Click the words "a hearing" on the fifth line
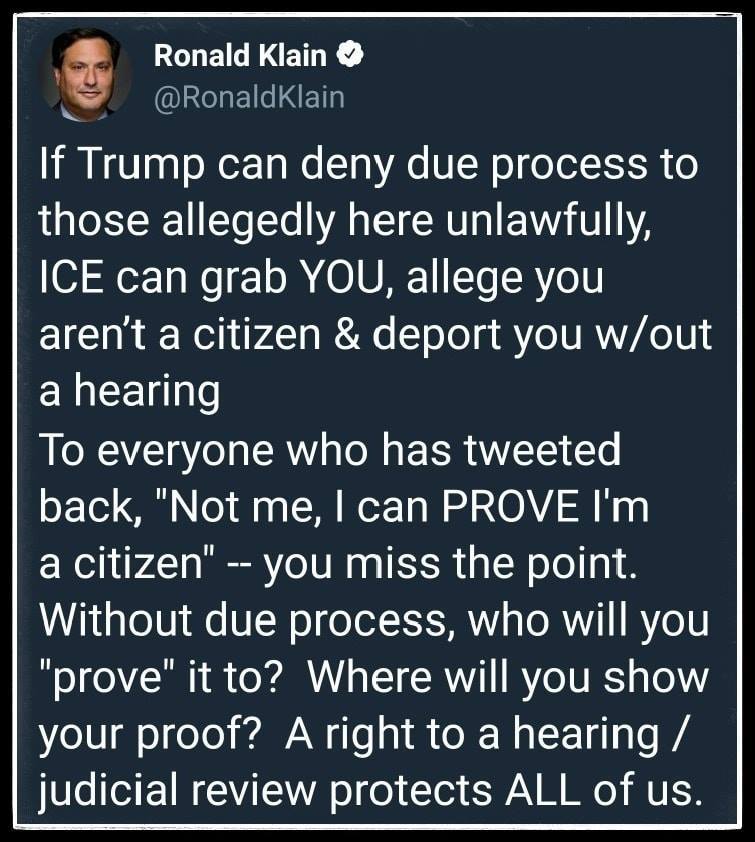 (129, 391)
